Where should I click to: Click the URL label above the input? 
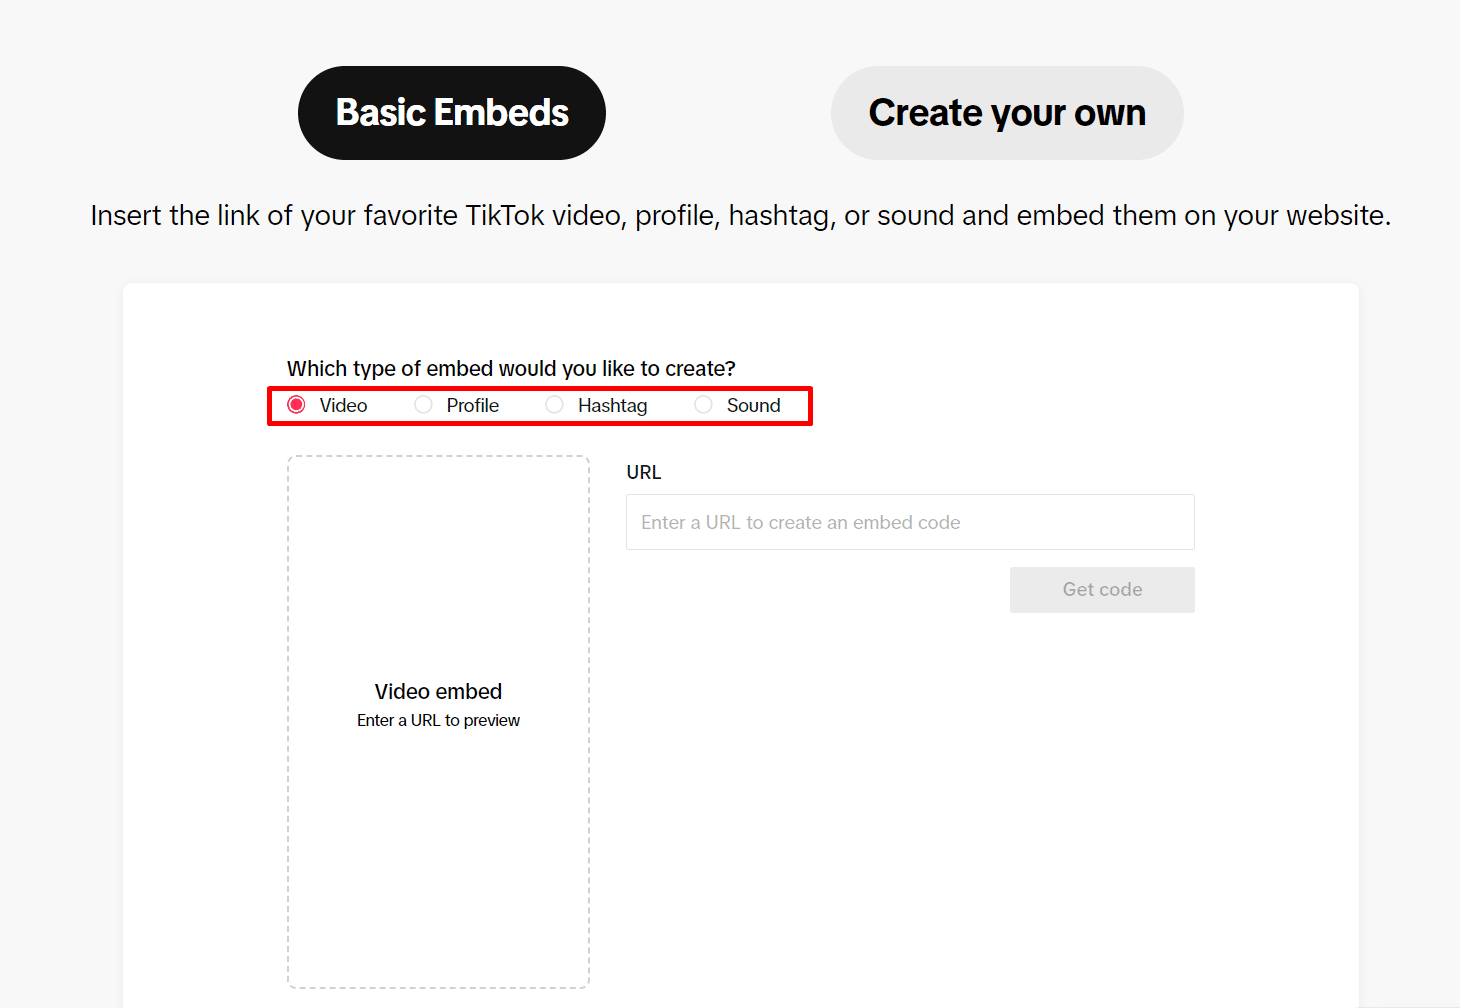click(644, 471)
